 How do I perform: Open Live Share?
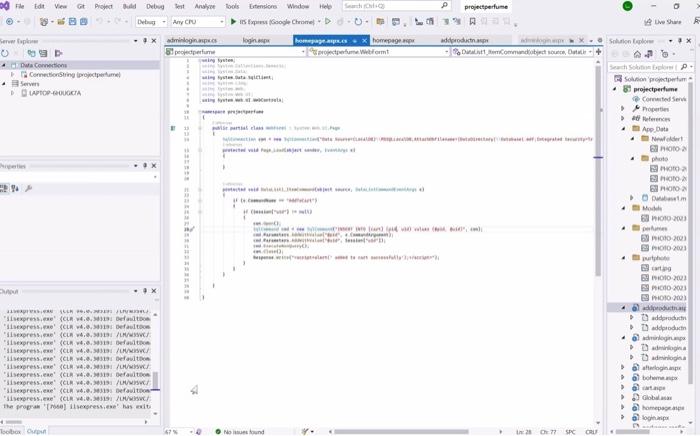[663, 21]
